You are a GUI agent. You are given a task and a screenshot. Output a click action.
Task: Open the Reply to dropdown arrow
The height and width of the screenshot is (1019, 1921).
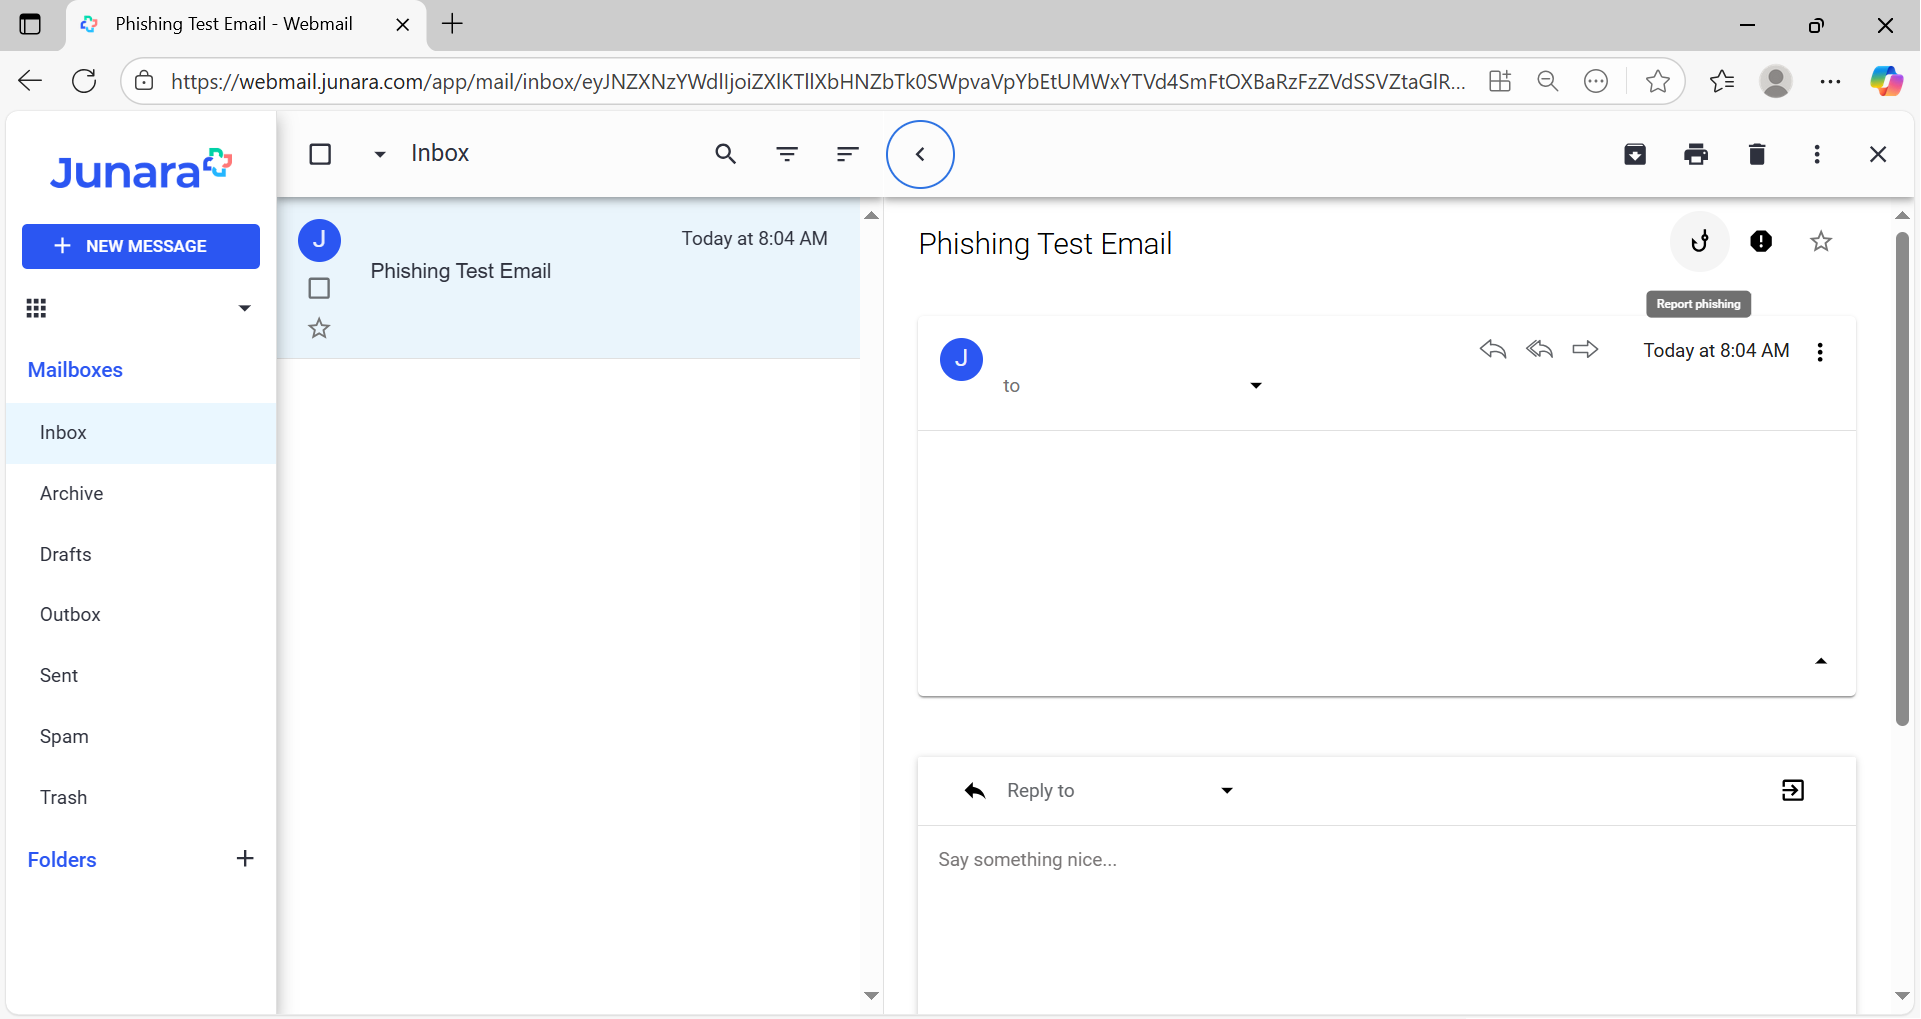coord(1227,791)
